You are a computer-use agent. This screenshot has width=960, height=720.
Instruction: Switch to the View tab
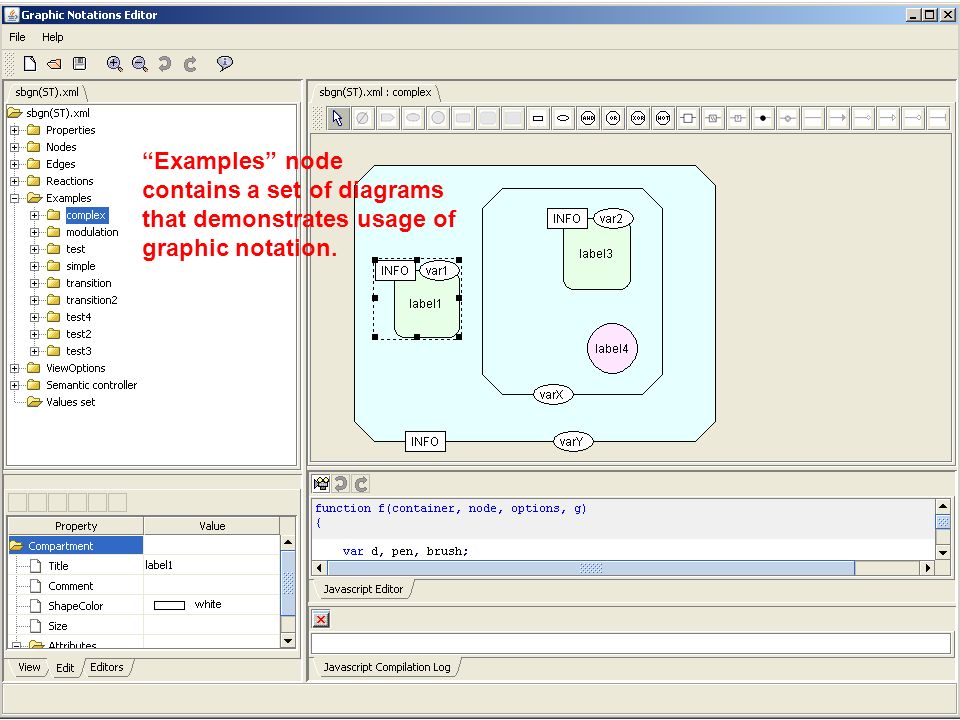point(29,667)
